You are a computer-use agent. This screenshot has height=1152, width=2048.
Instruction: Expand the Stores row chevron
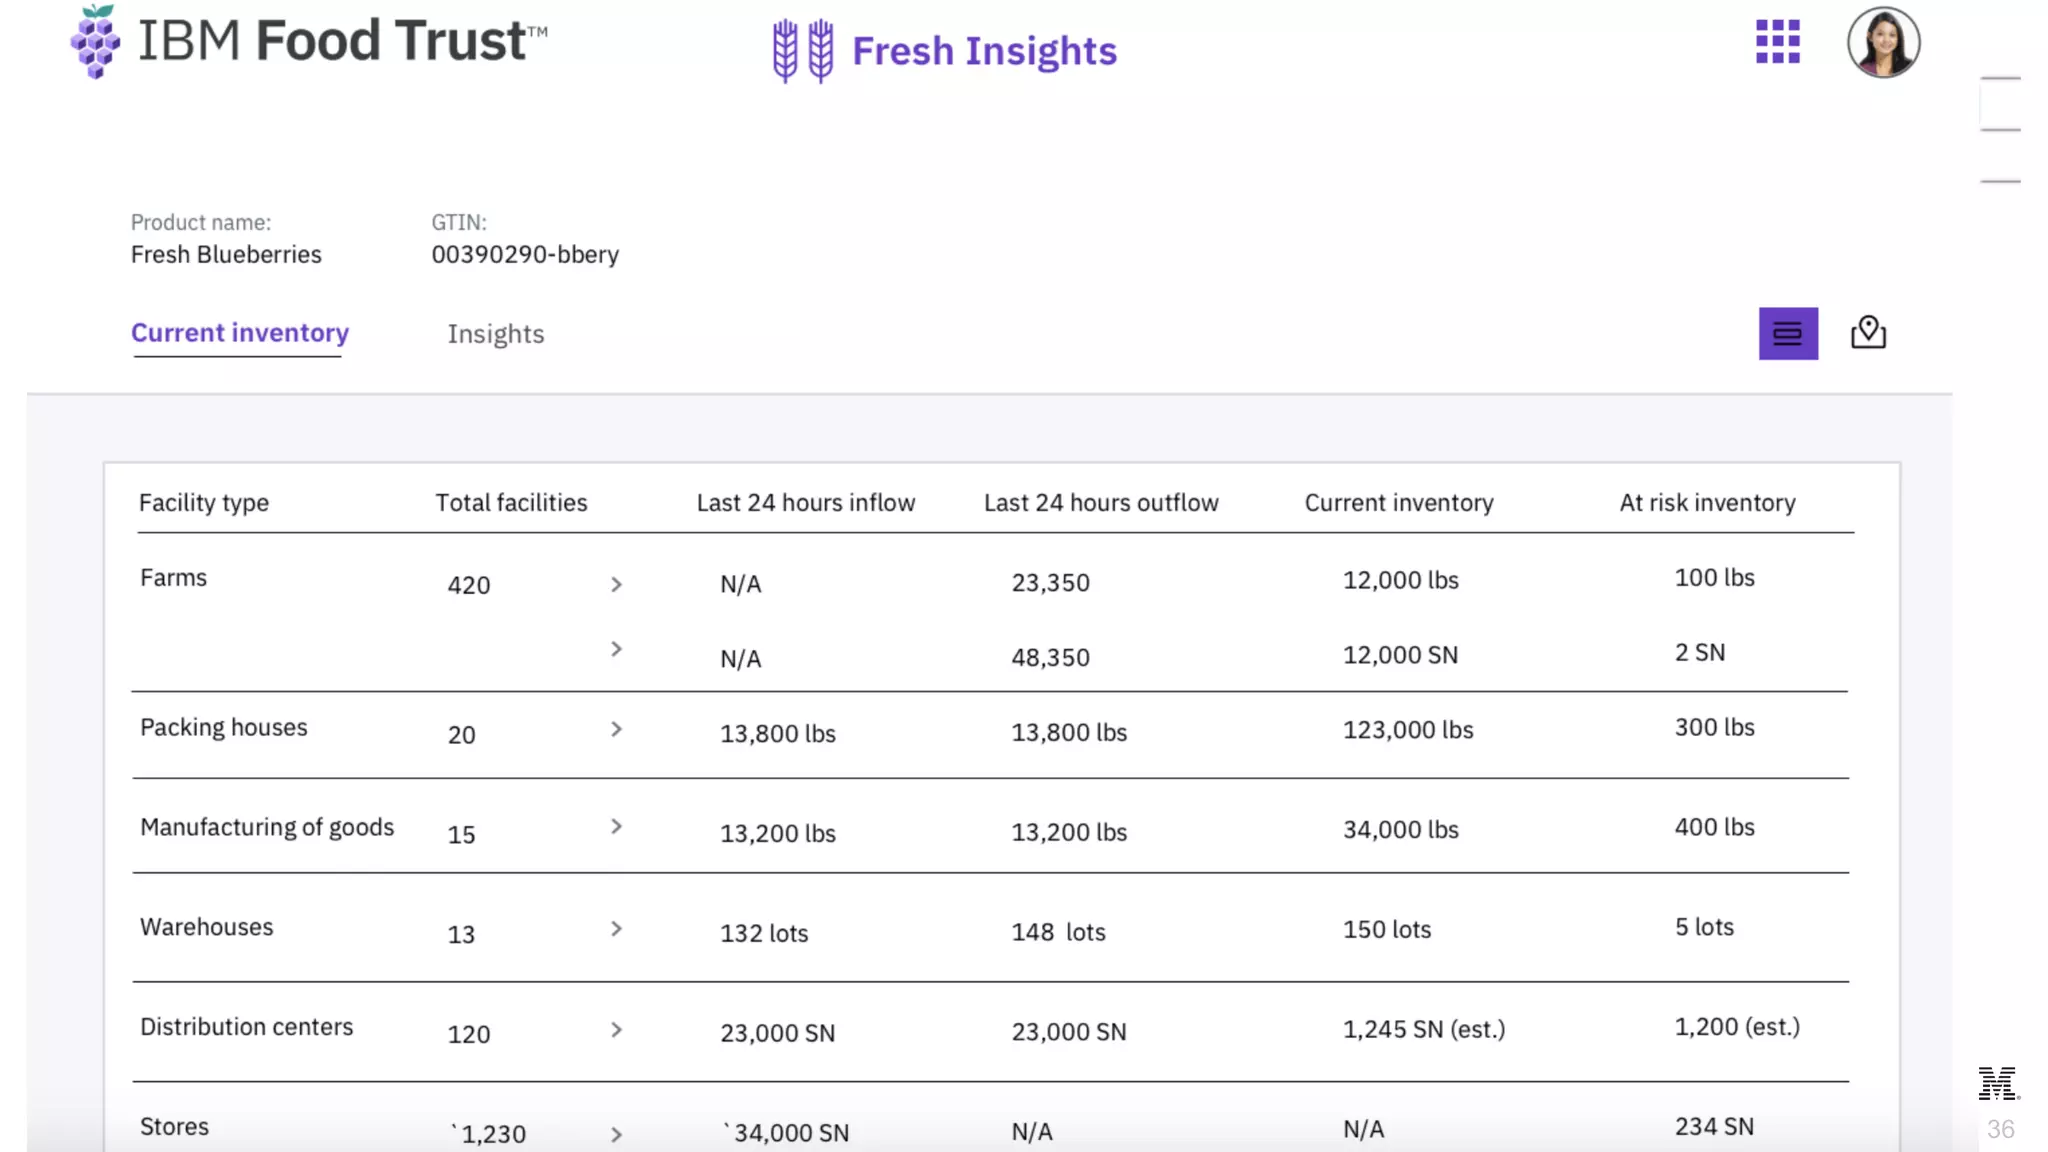click(x=616, y=1135)
